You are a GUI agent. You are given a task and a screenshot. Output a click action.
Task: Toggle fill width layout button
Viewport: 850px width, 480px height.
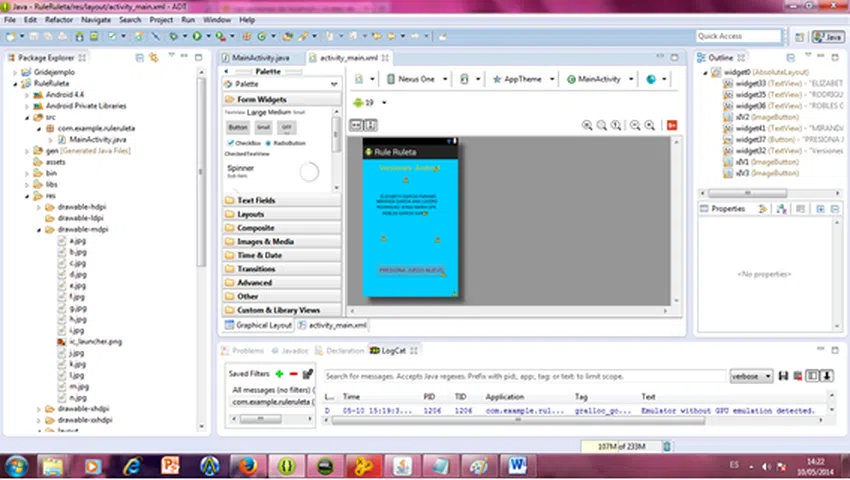click(356, 125)
